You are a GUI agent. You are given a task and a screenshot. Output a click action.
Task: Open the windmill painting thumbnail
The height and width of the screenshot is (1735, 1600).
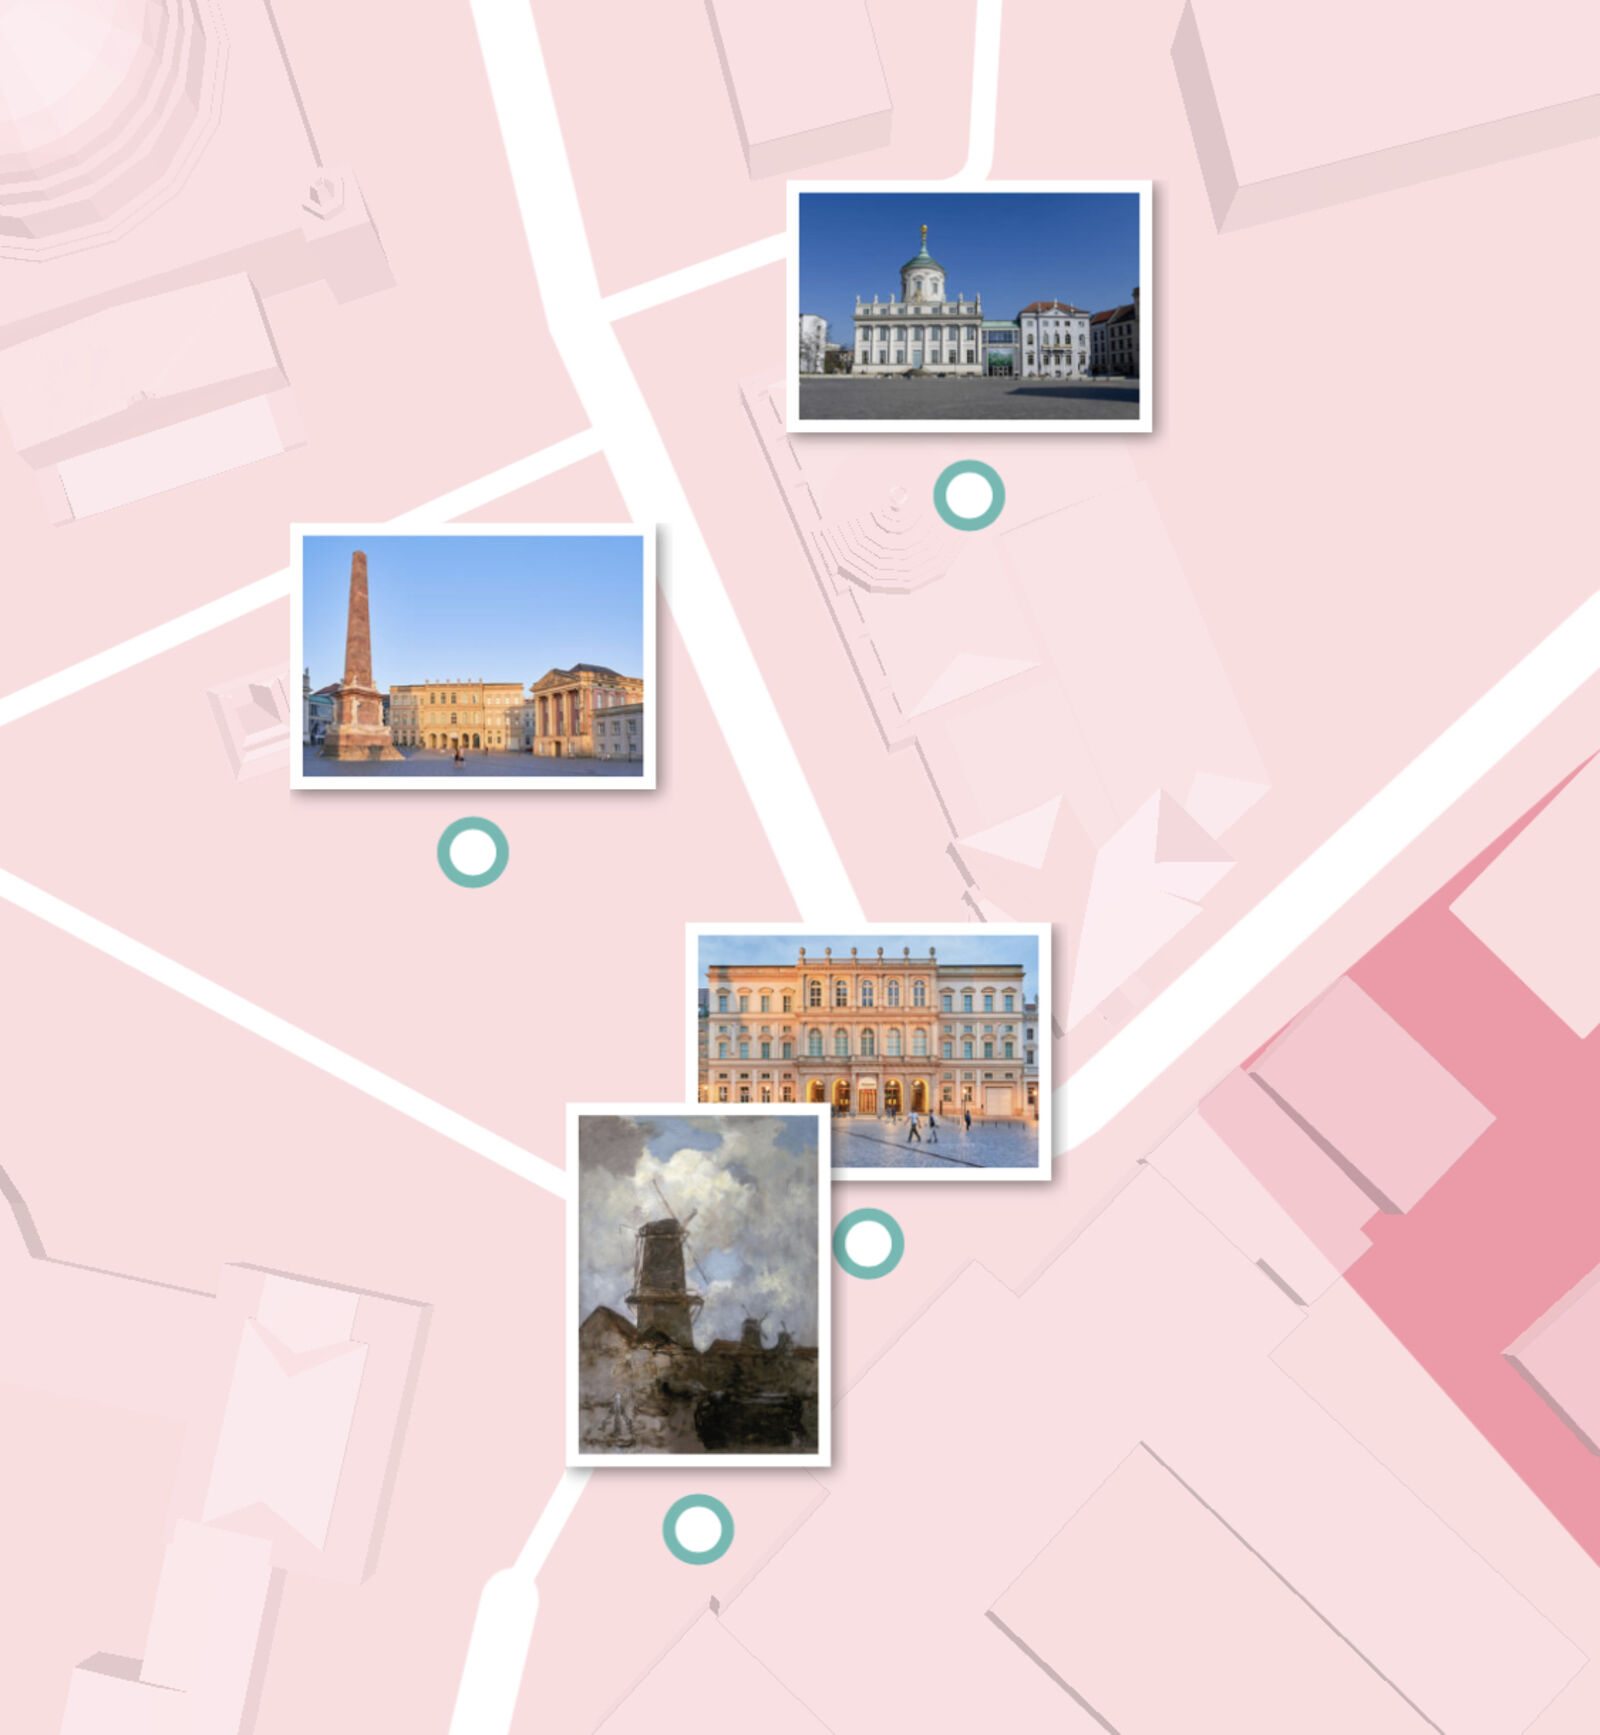pos(698,1284)
